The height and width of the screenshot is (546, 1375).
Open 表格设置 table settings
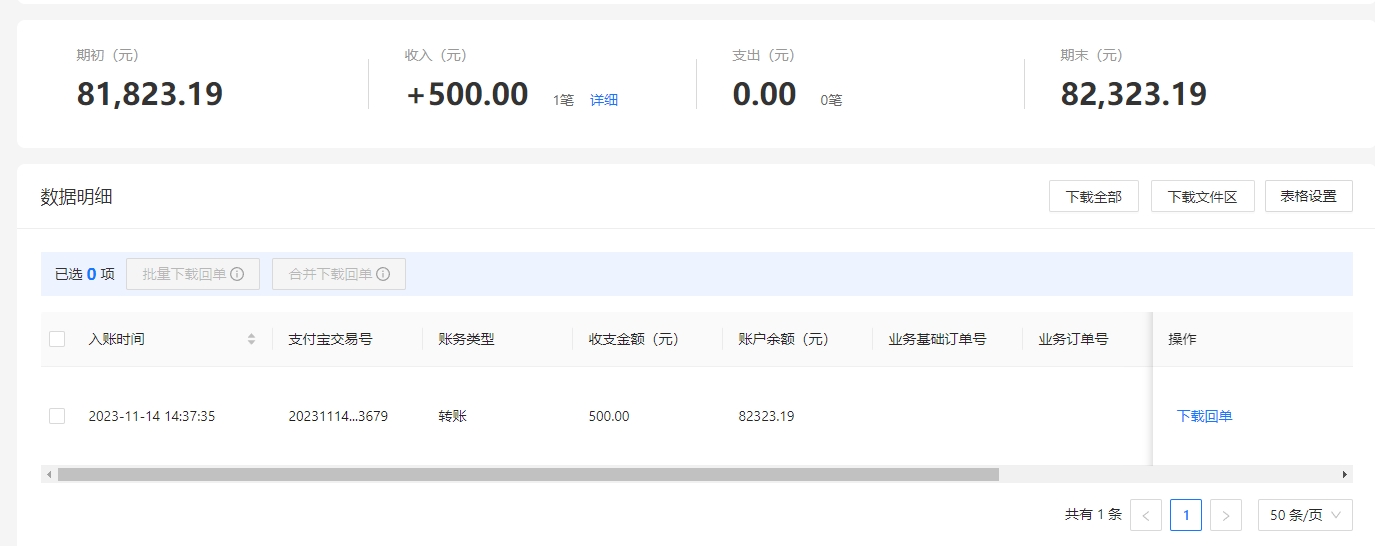pos(1309,196)
